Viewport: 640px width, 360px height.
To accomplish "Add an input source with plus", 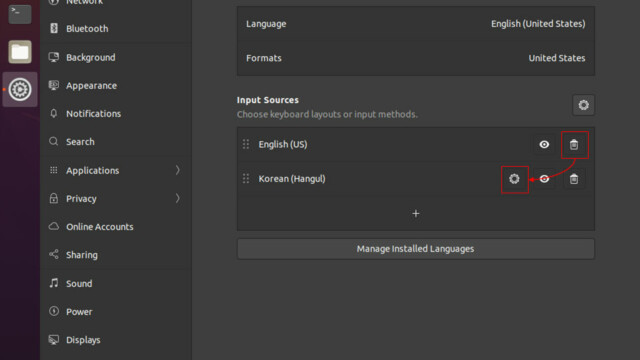I will pyautogui.click(x=416, y=213).
